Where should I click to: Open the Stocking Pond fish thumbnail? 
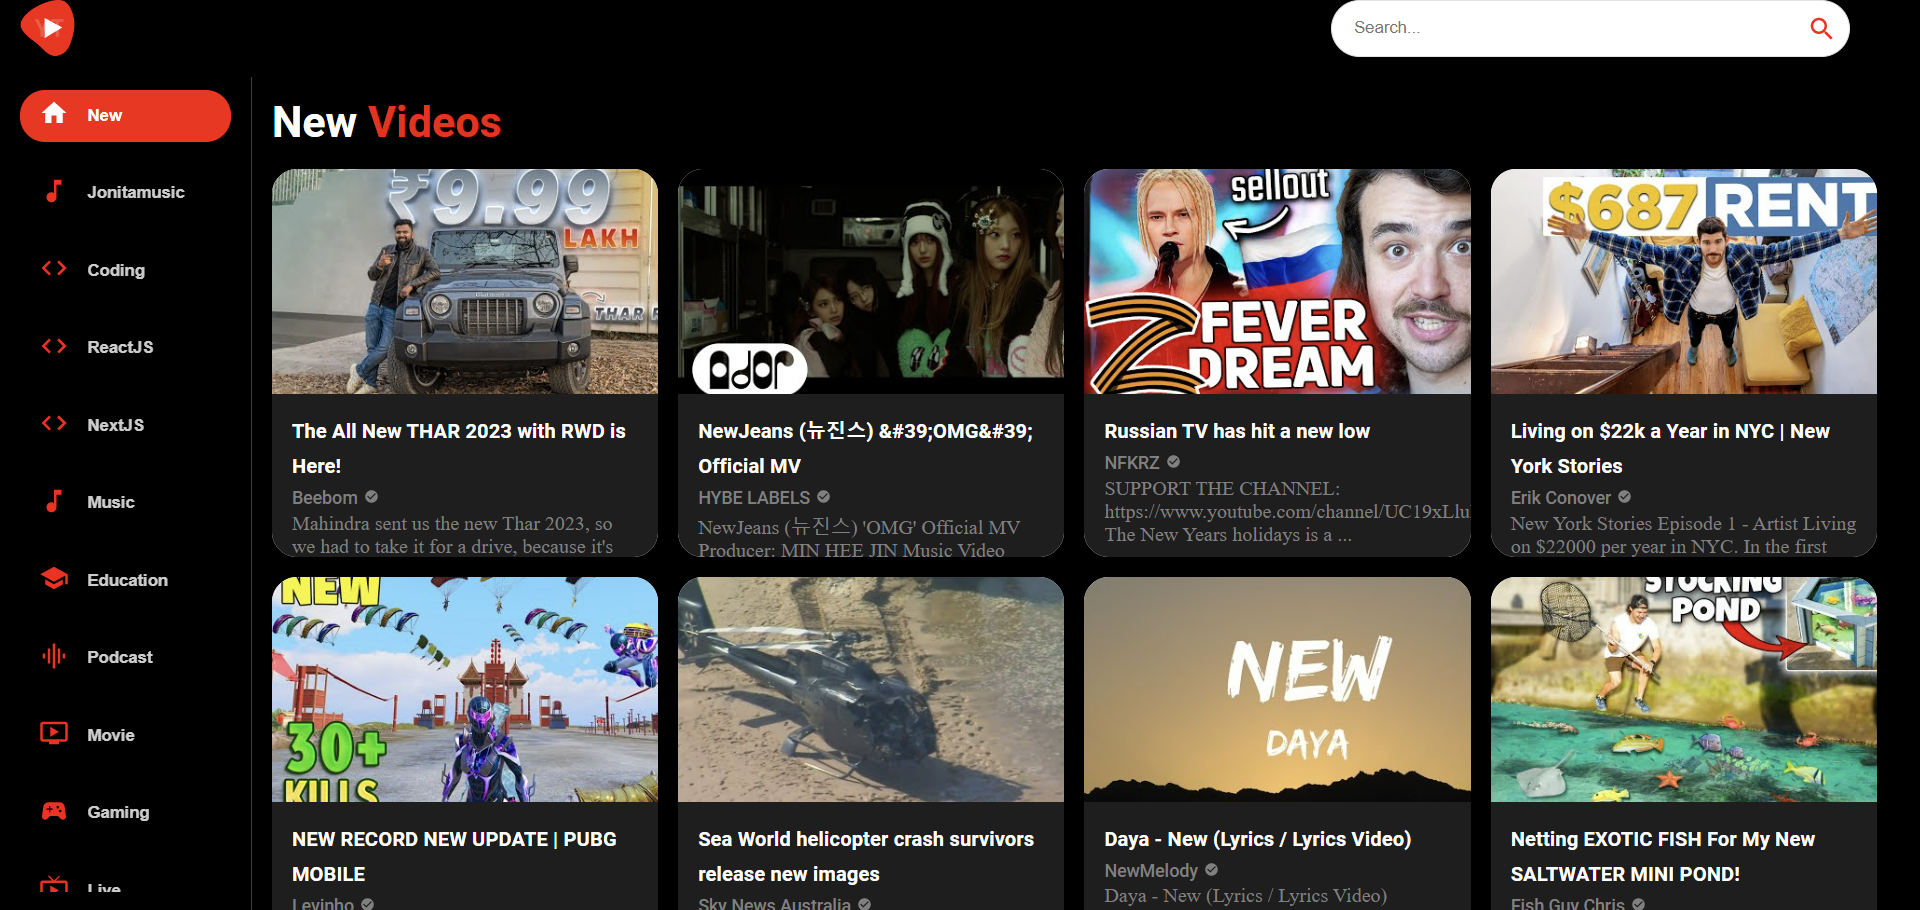point(1684,689)
